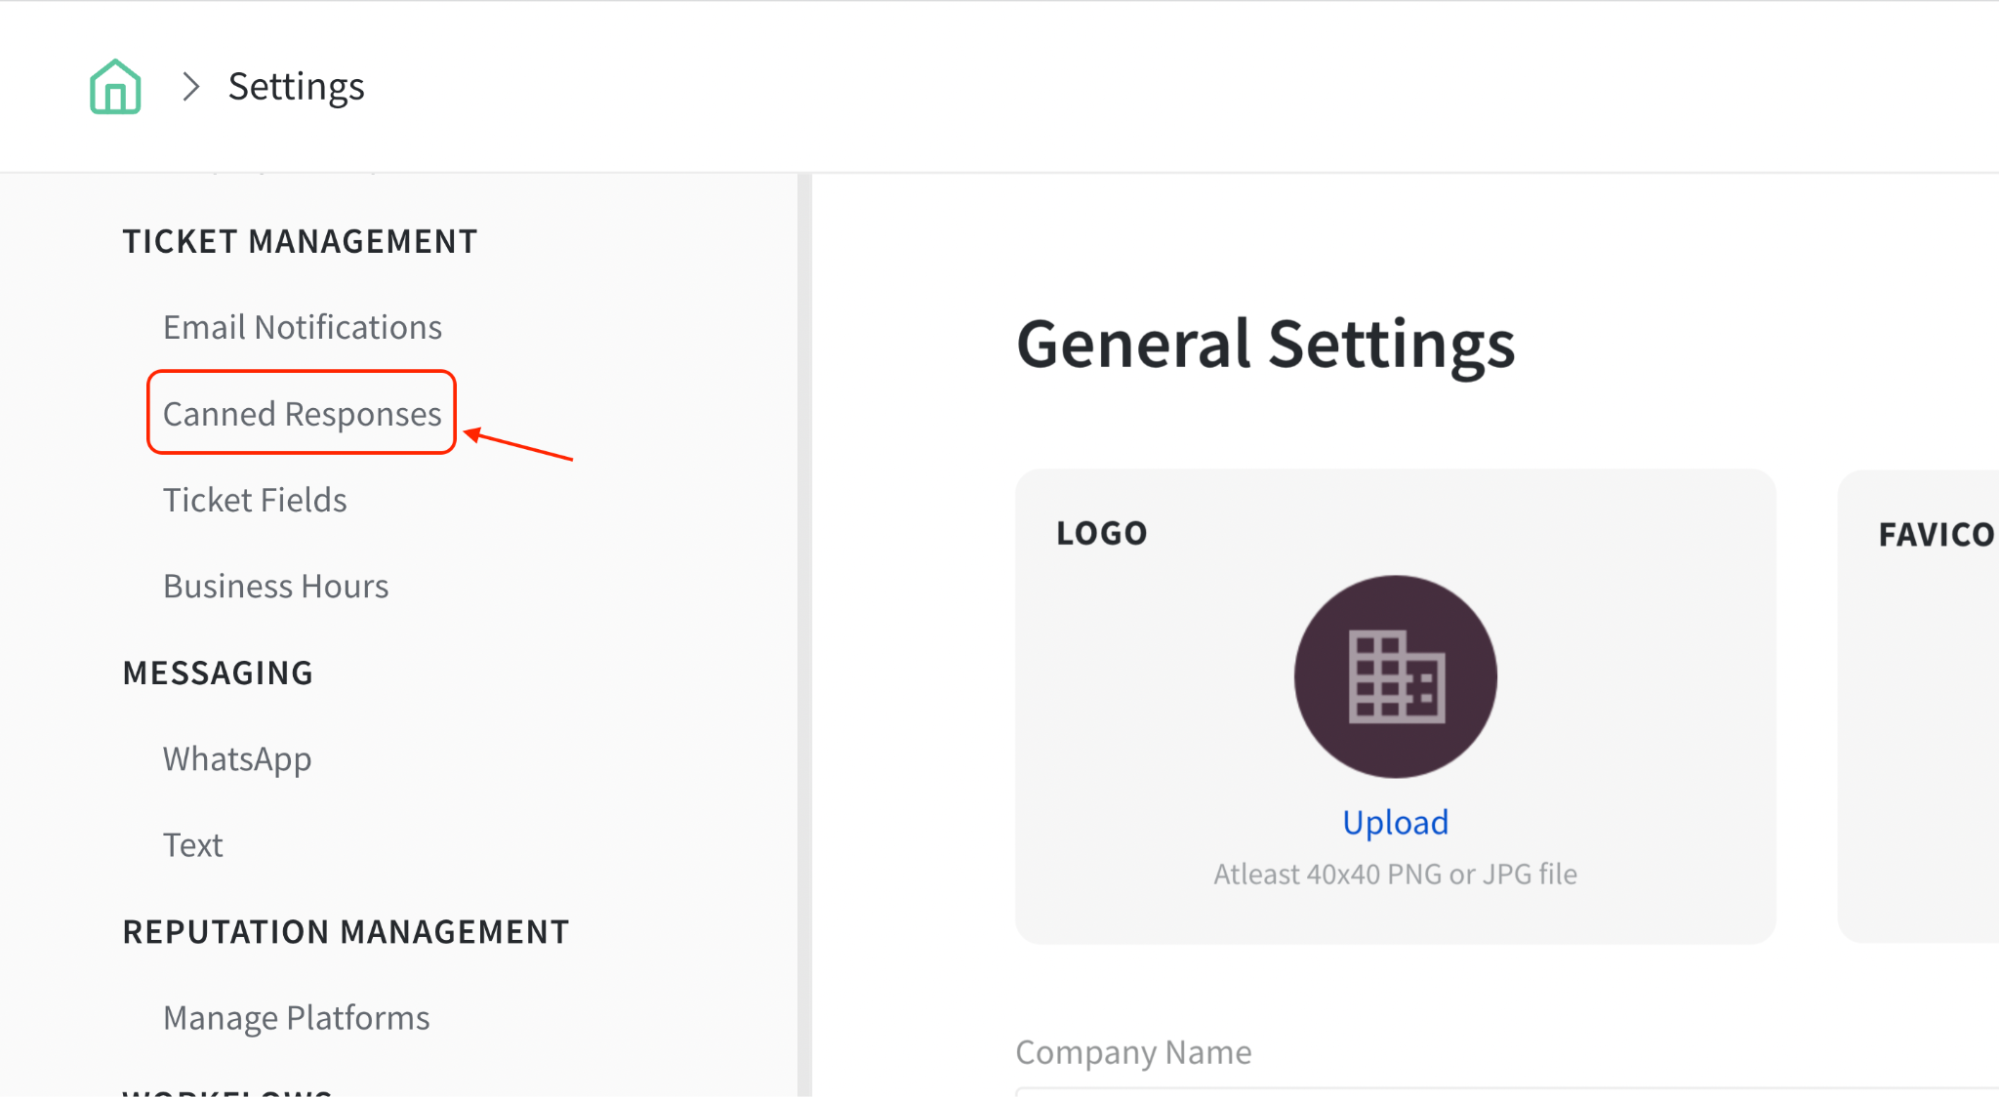Viewport: 1999px width, 1098px height.
Task: Open Manage Platforms
Action: click(296, 1018)
